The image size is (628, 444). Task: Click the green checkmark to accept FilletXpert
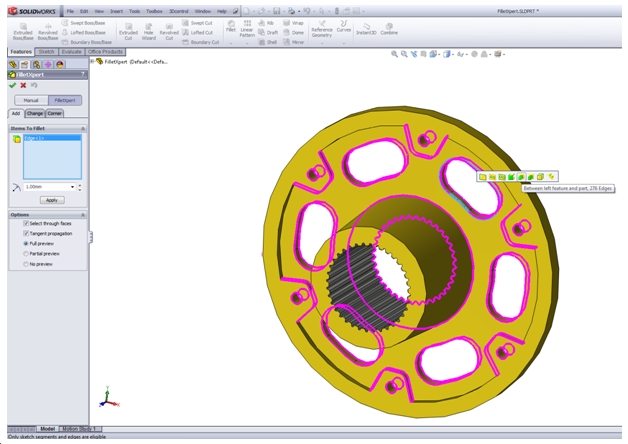[12, 85]
